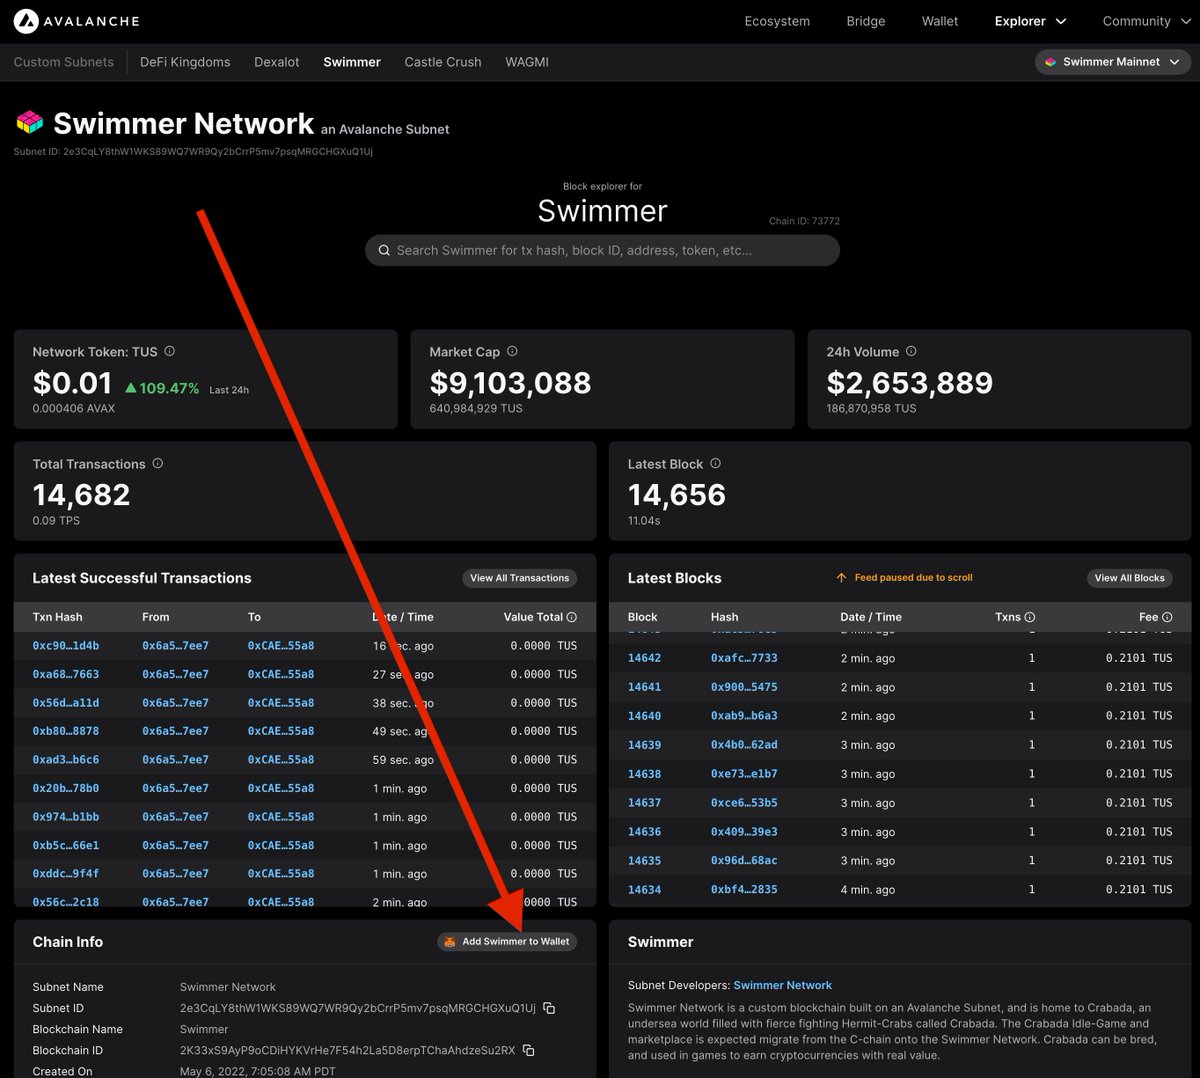Viewport: 1200px width, 1078px height.
Task: Open block 14640
Action: pos(645,716)
